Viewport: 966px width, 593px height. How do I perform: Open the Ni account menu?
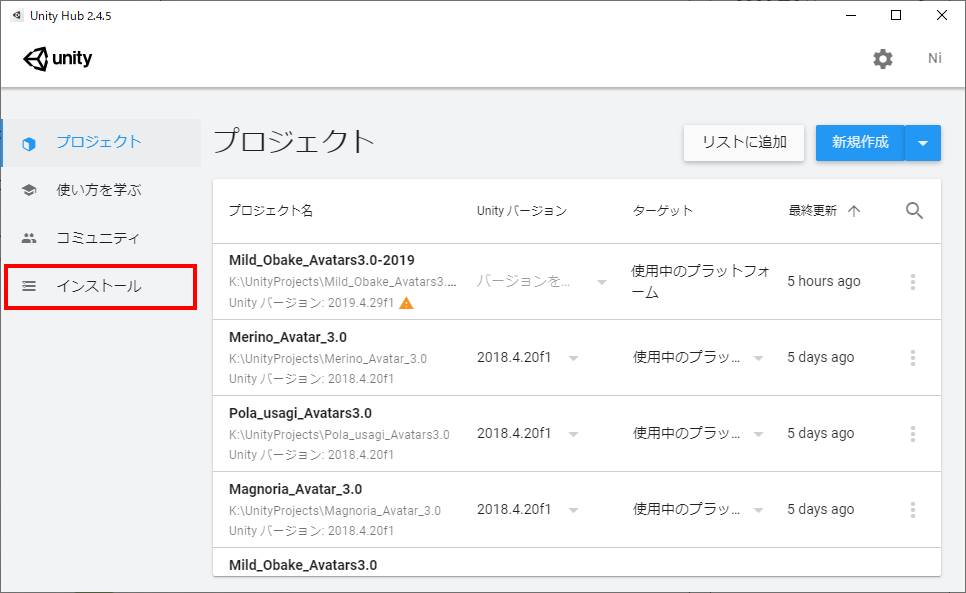(935, 58)
